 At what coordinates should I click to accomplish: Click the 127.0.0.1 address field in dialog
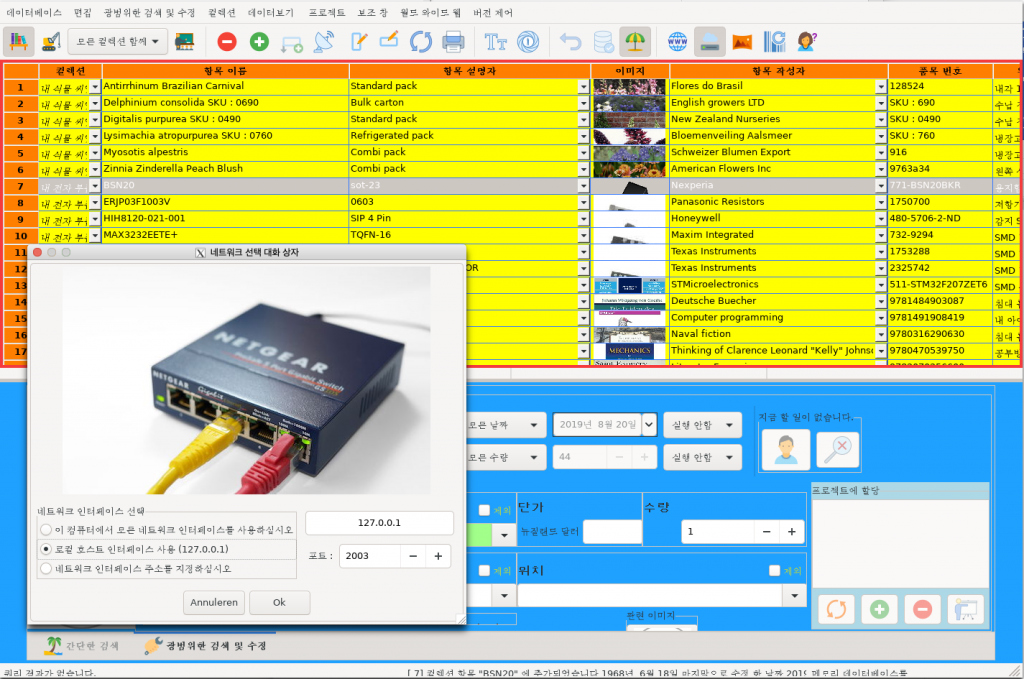(x=379, y=523)
